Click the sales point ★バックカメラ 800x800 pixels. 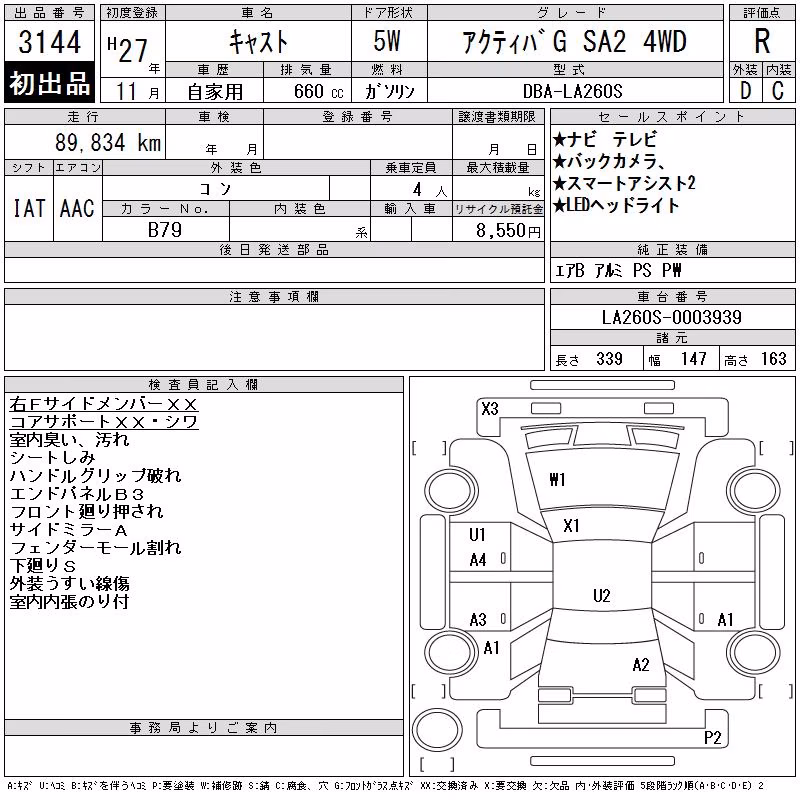[608, 161]
